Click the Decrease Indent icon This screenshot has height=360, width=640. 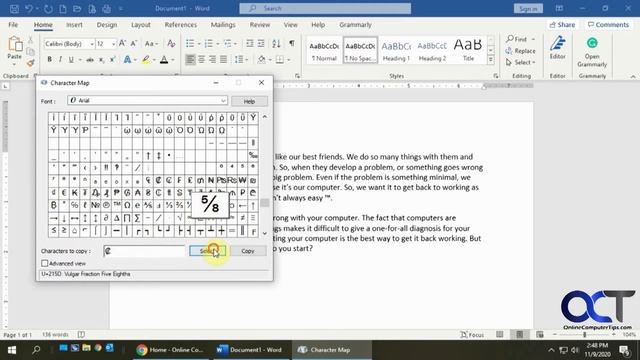[x=250, y=43]
